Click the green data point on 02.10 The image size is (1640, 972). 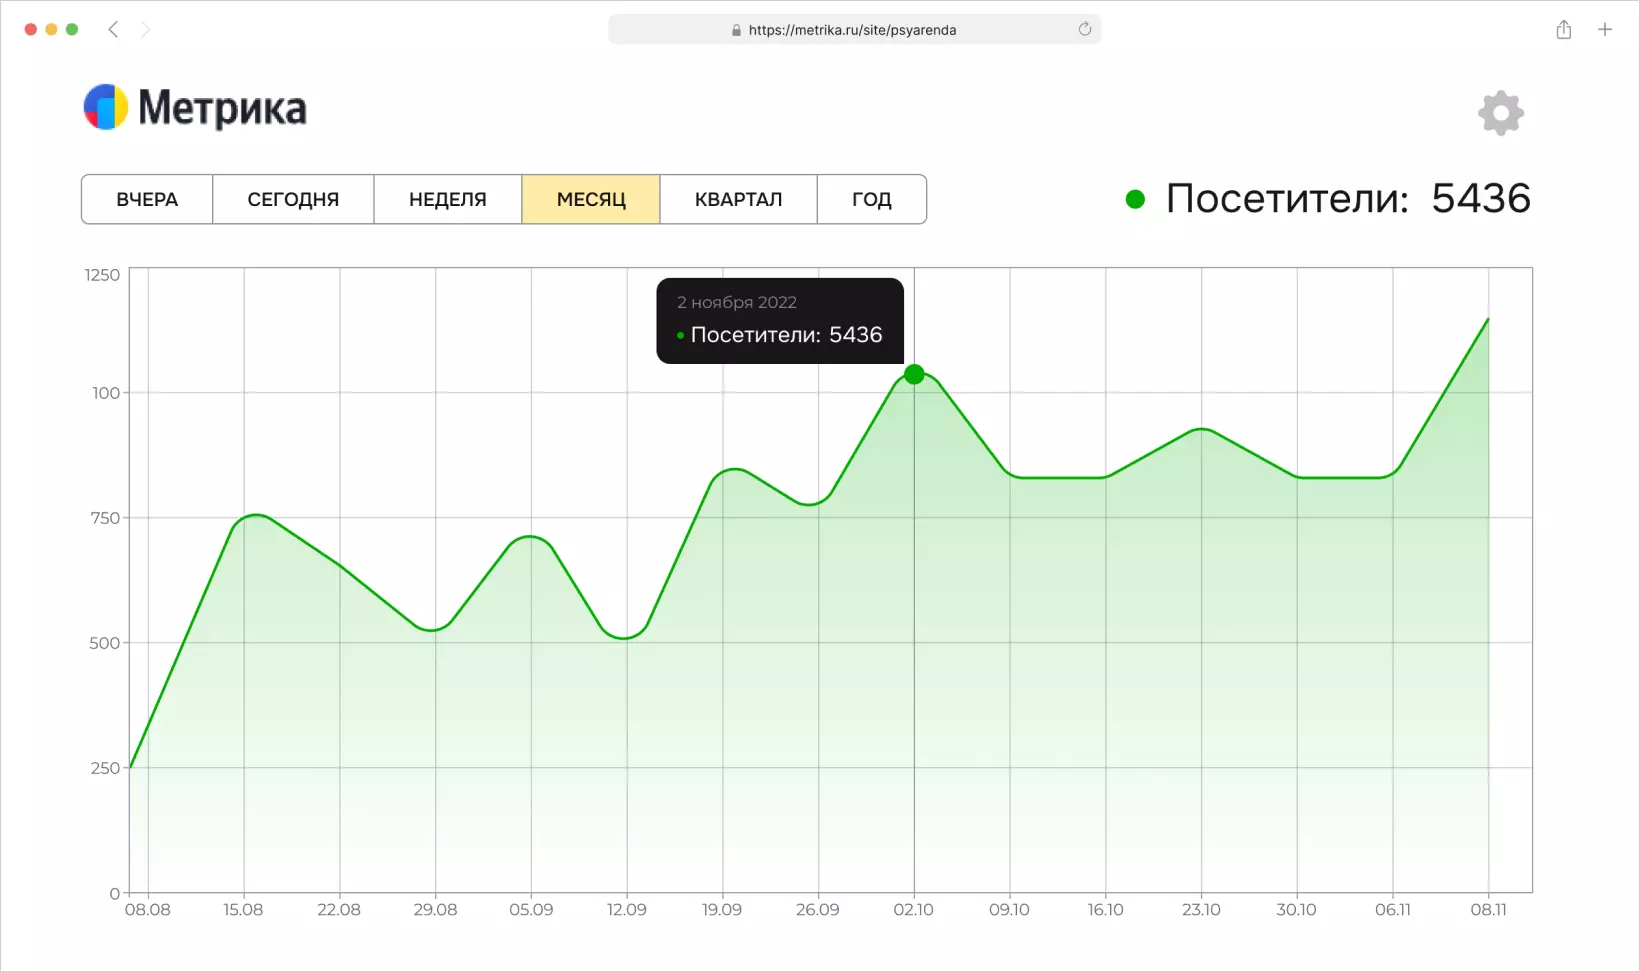(x=914, y=374)
